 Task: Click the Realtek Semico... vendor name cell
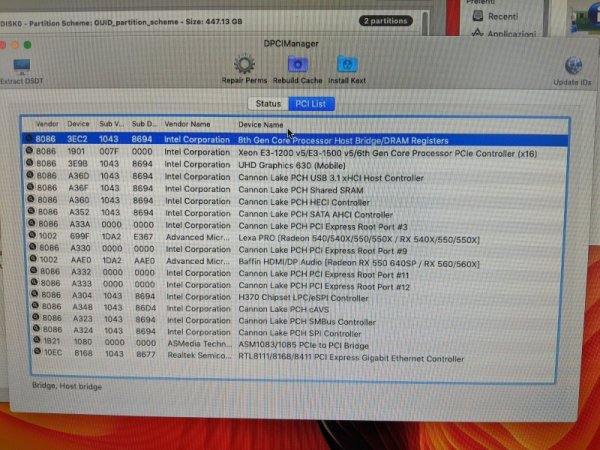click(199, 355)
